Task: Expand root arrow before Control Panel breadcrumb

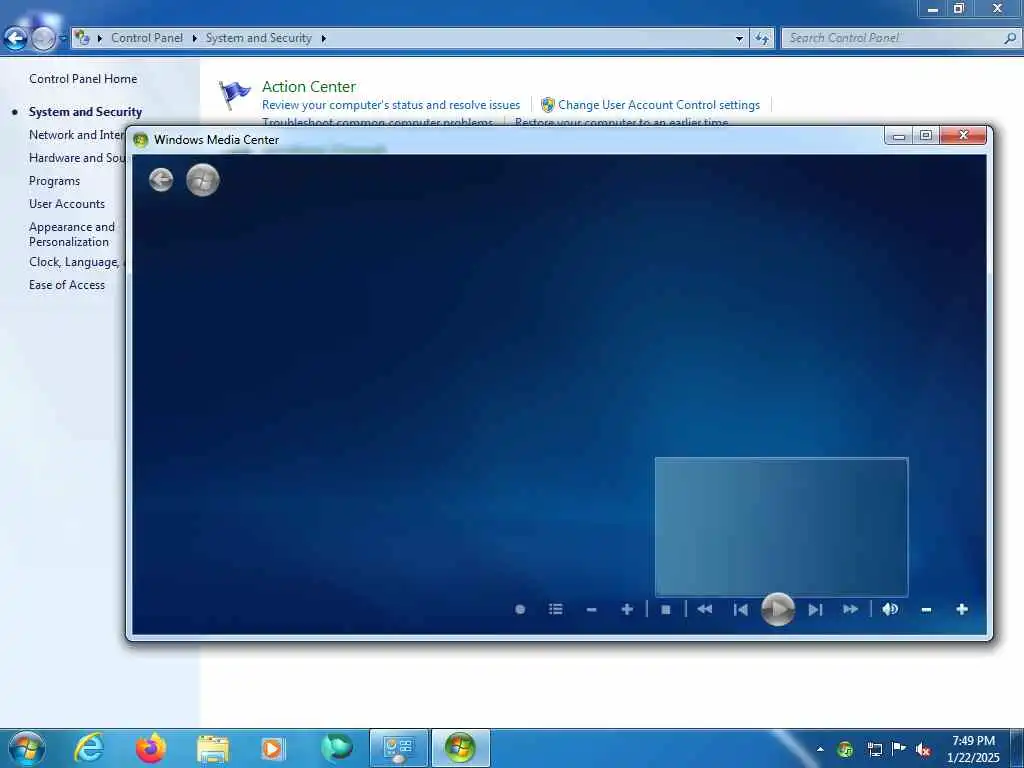Action: point(100,39)
